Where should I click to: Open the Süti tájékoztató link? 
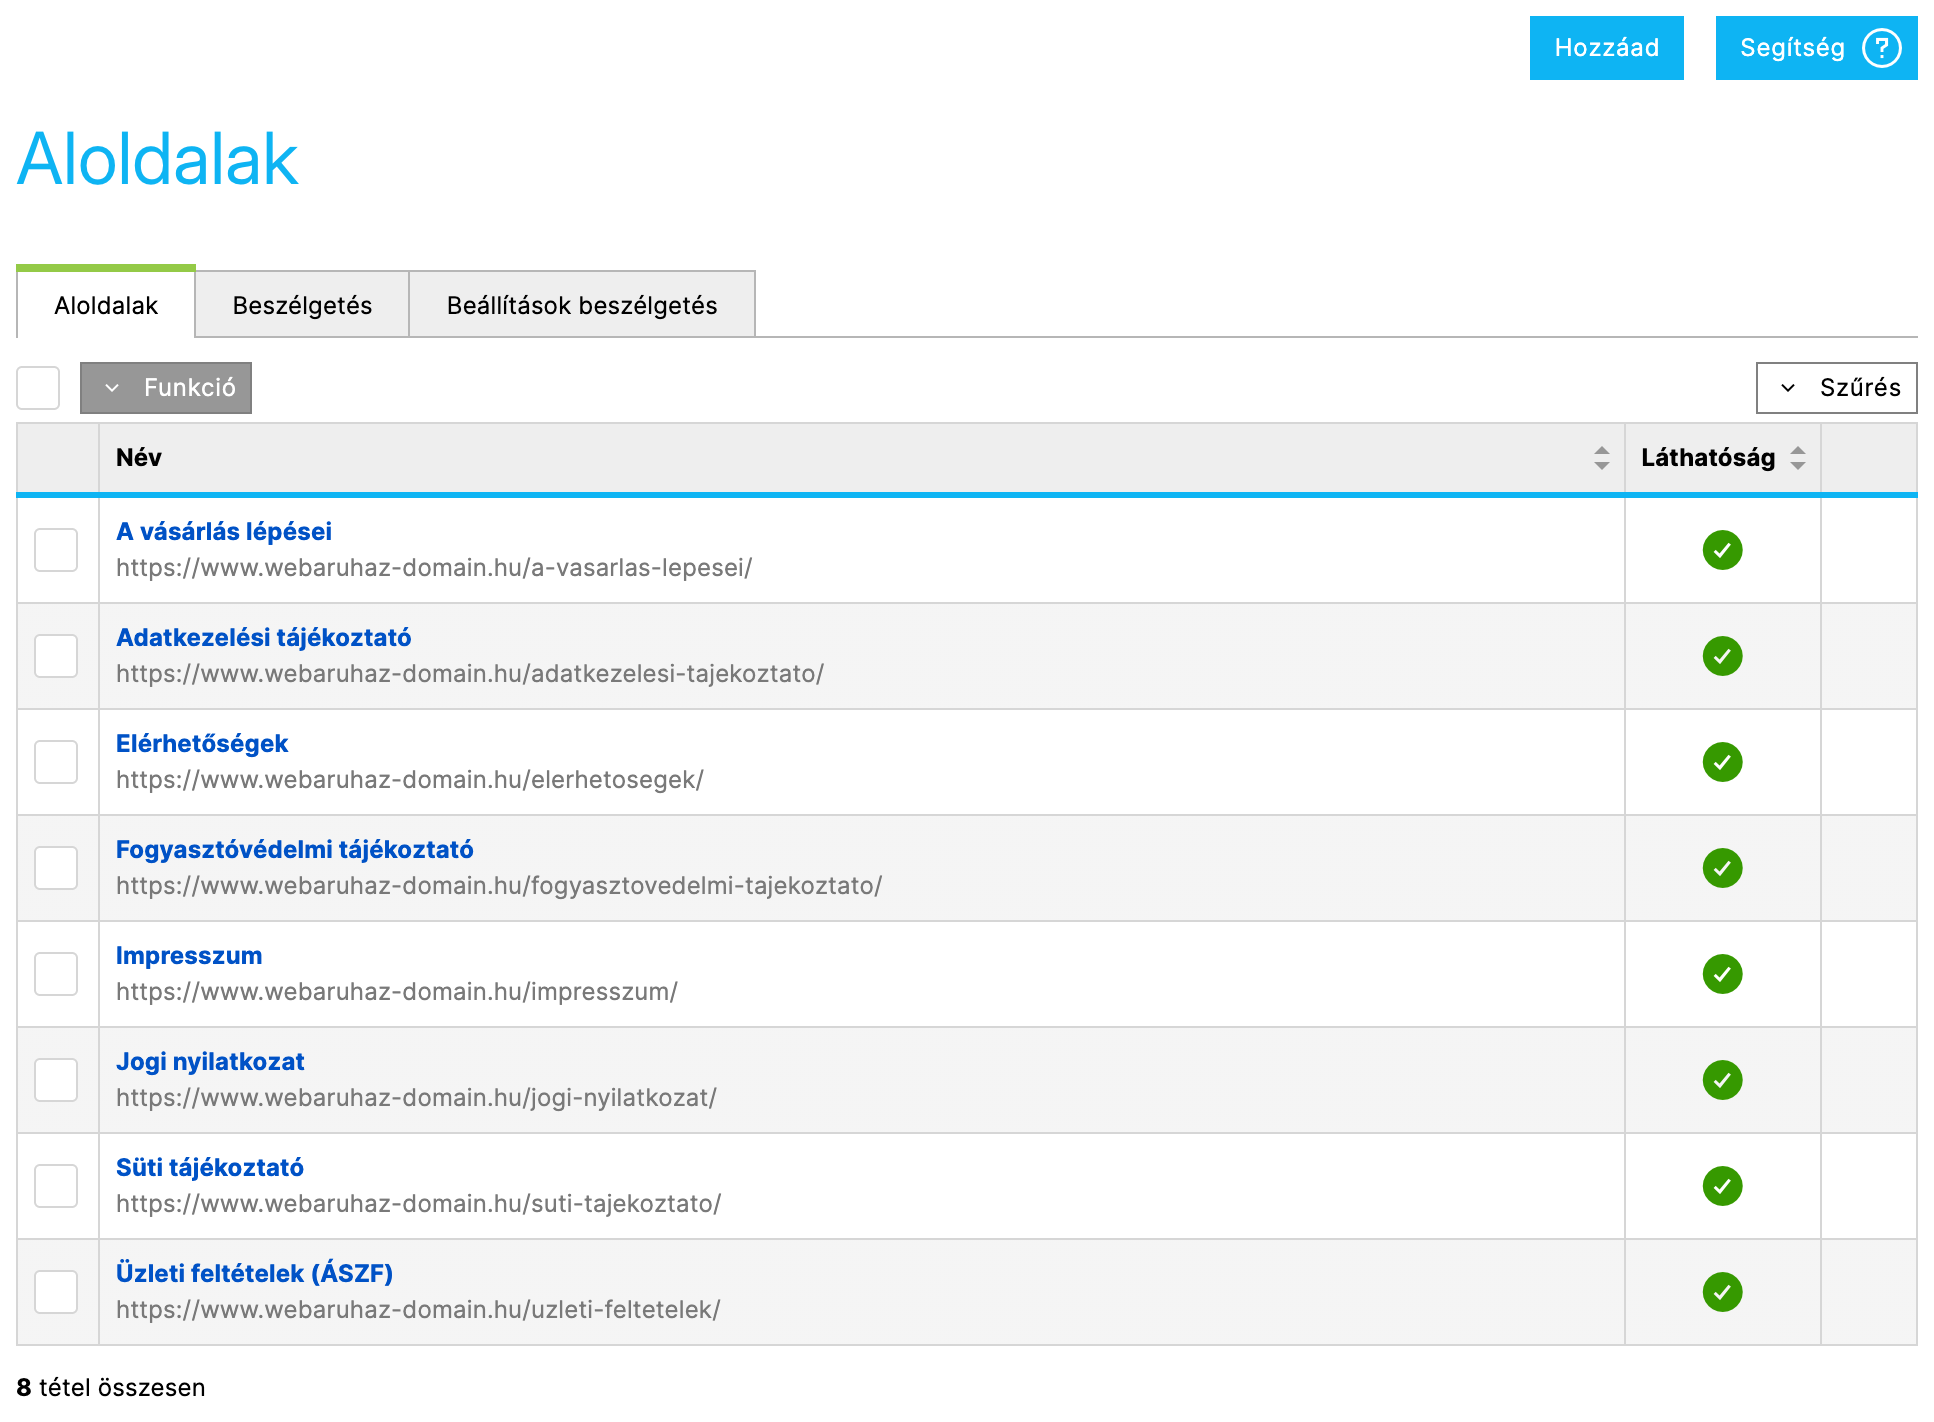(x=210, y=1167)
